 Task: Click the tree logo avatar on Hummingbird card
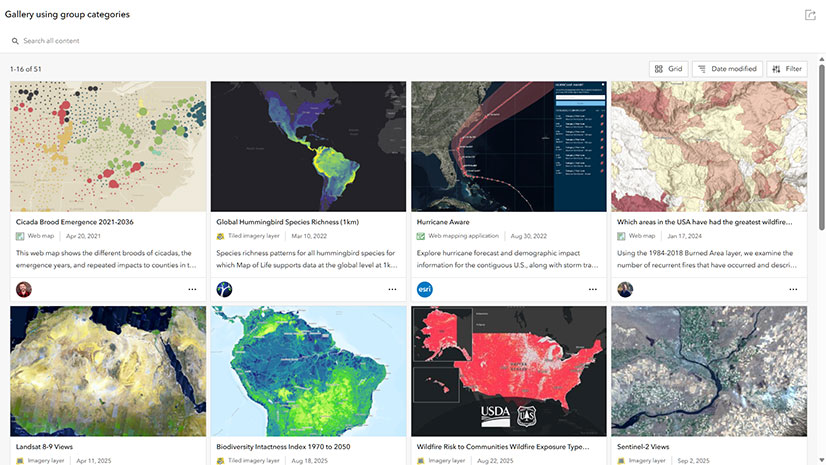224,289
